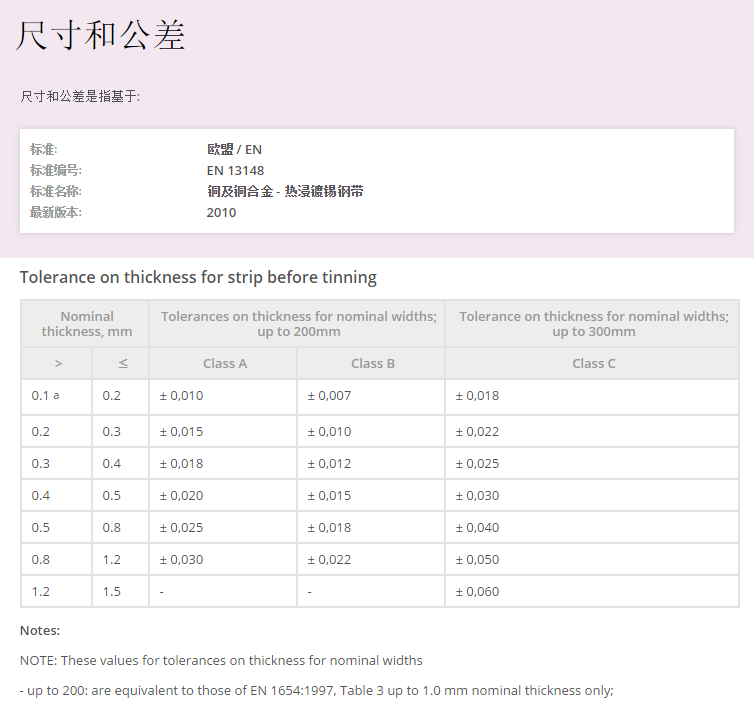Select the ± 0,020 Class A cell
This screenshot has height=706, width=754.
pos(181,496)
